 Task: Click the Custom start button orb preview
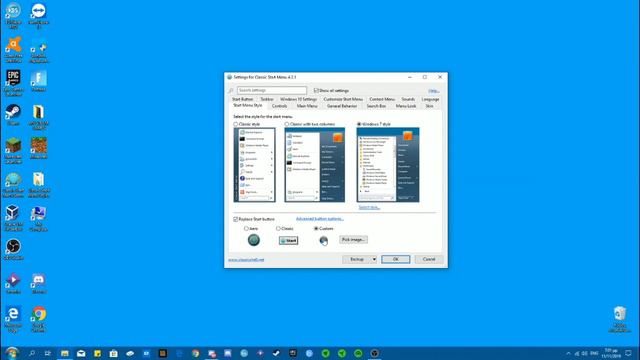click(323, 240)
